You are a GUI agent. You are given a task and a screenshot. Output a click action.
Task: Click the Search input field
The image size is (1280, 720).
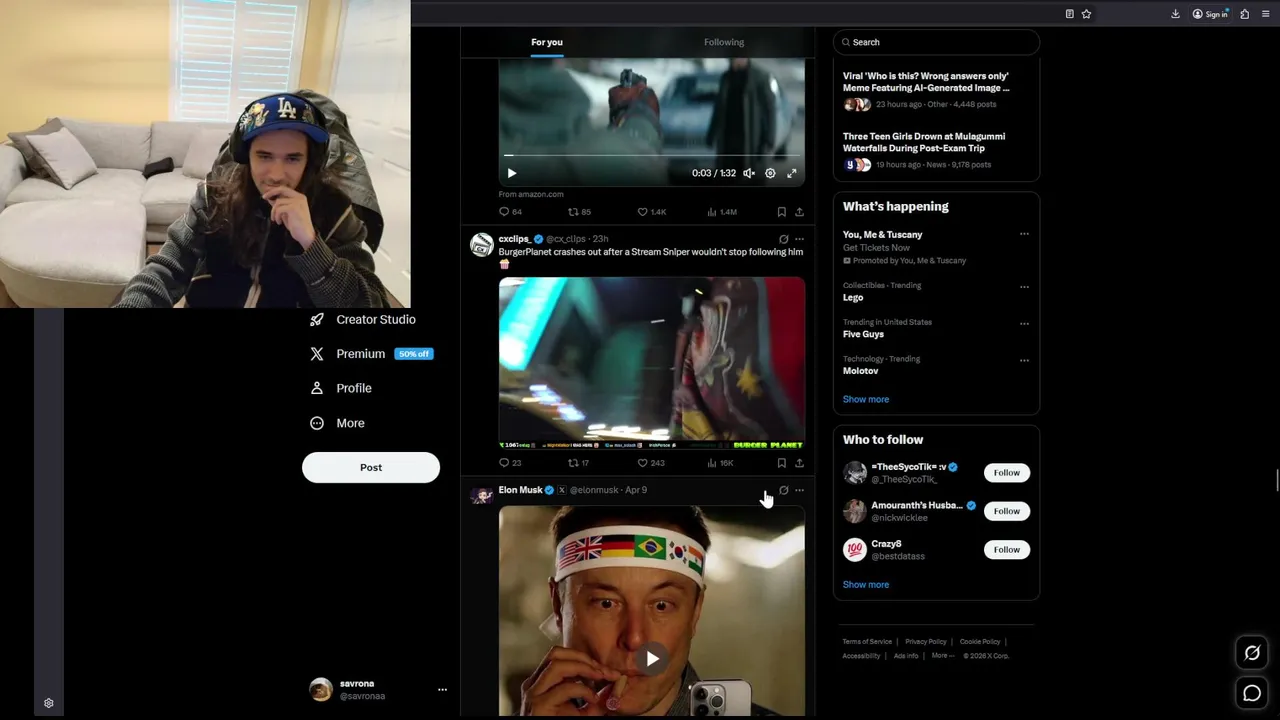pyautogui.click(x=936, y=42)
